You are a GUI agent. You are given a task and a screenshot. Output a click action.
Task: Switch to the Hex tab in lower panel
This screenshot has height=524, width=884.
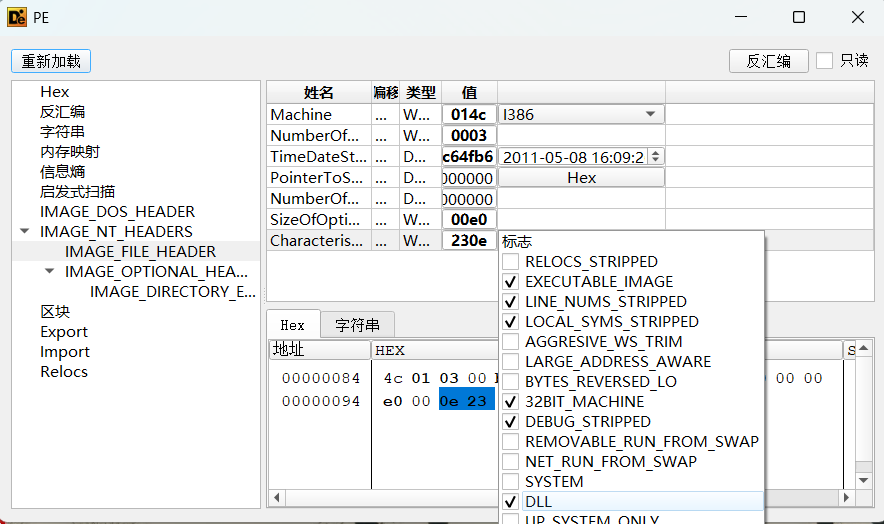tap(293, 325)
